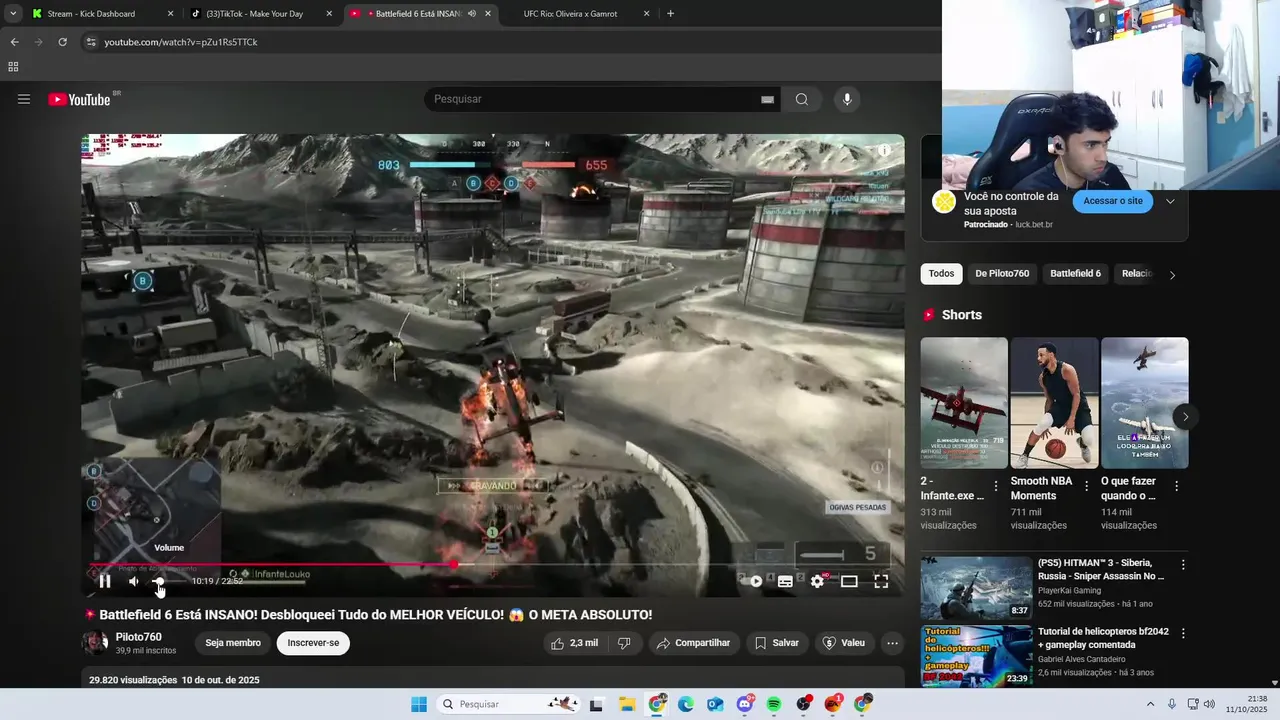Click the Inscrever-se button
This screenshot has width=1280, height=720.
(x=313, y=643)
